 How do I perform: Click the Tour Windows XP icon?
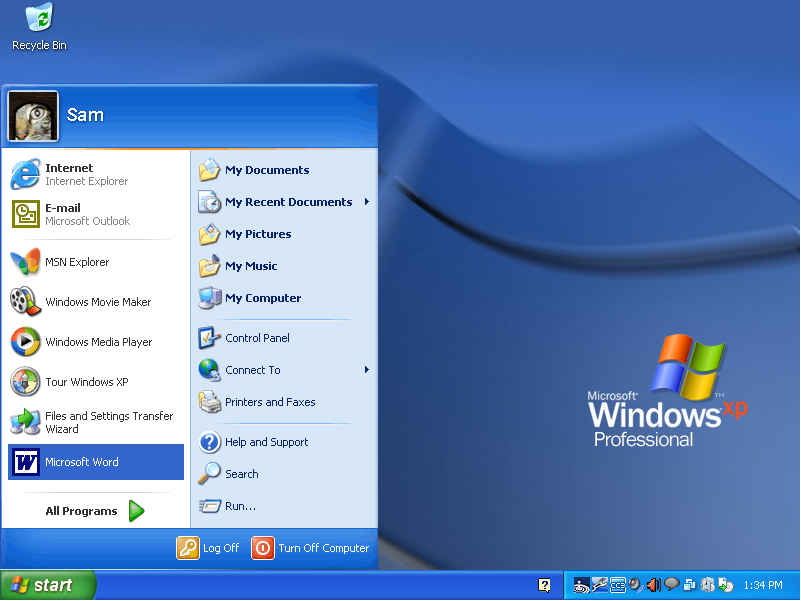[x=25, y=382]
